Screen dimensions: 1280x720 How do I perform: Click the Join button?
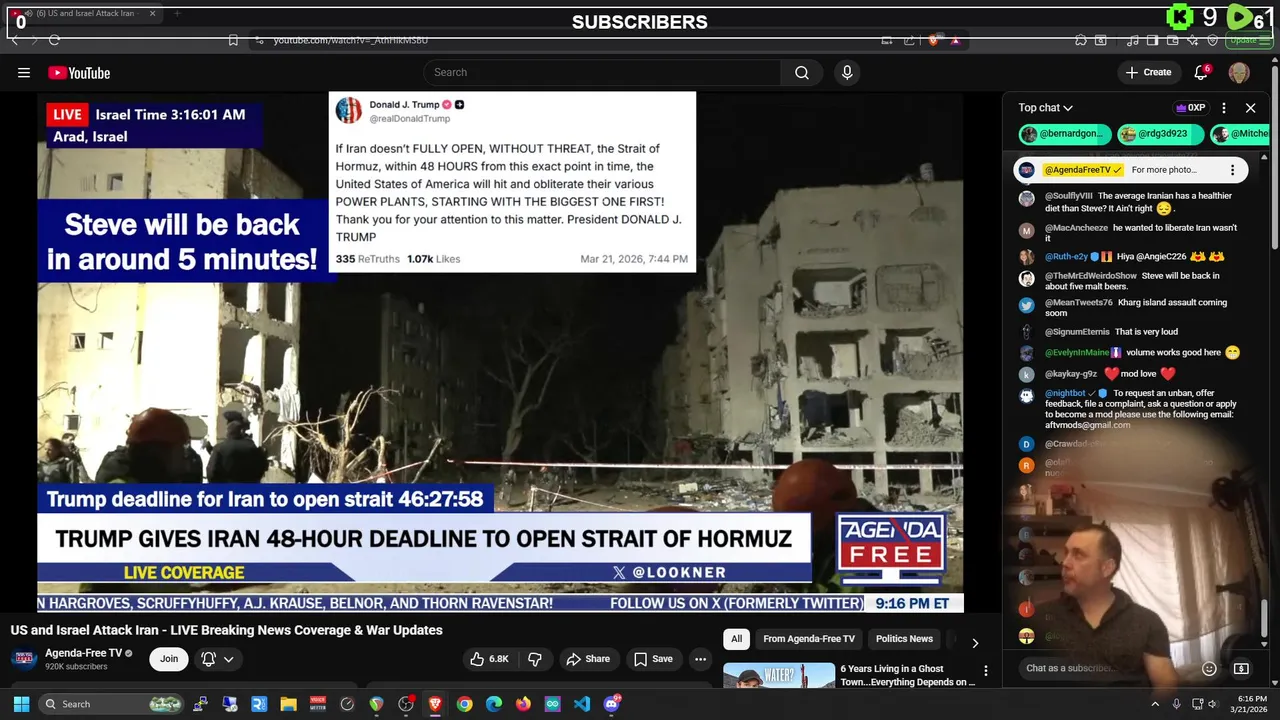(169, 659)
